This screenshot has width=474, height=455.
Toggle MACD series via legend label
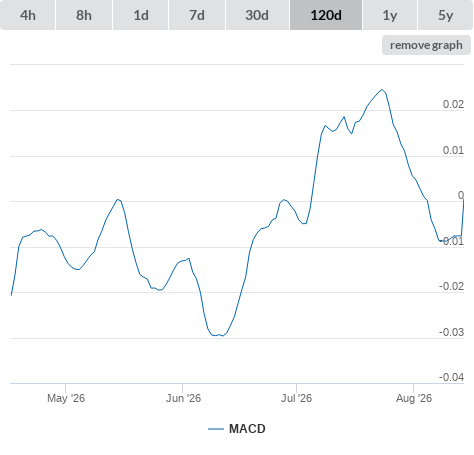point(247,429)
